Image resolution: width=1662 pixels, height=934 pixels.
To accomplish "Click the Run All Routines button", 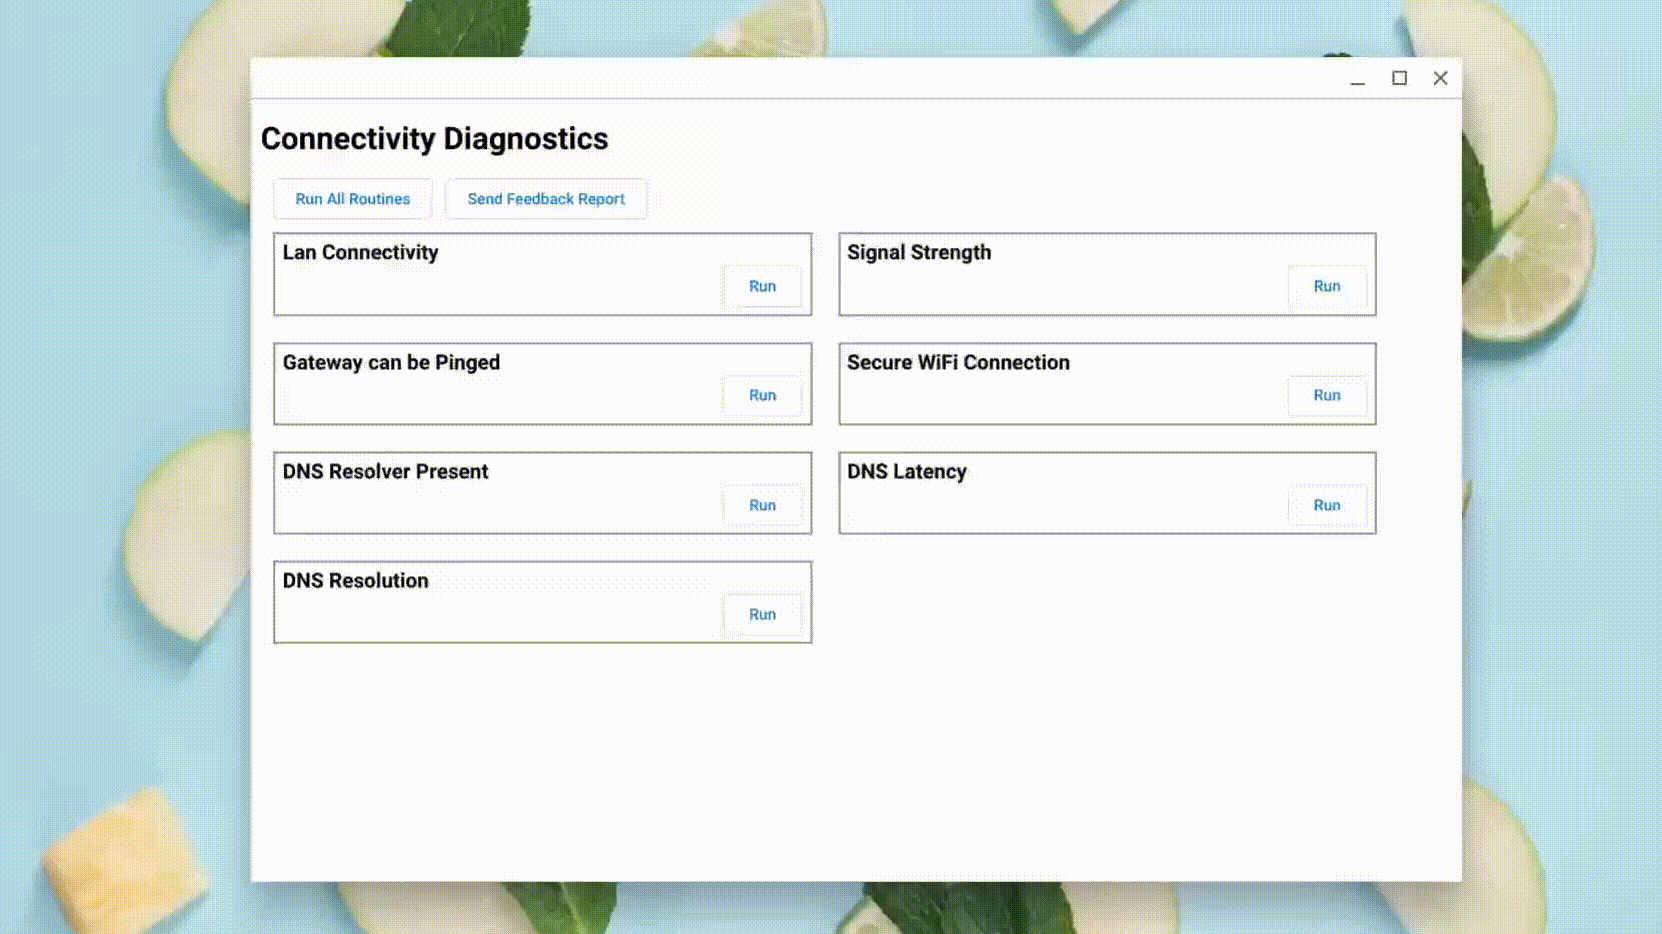I will [x=351, y=198].
